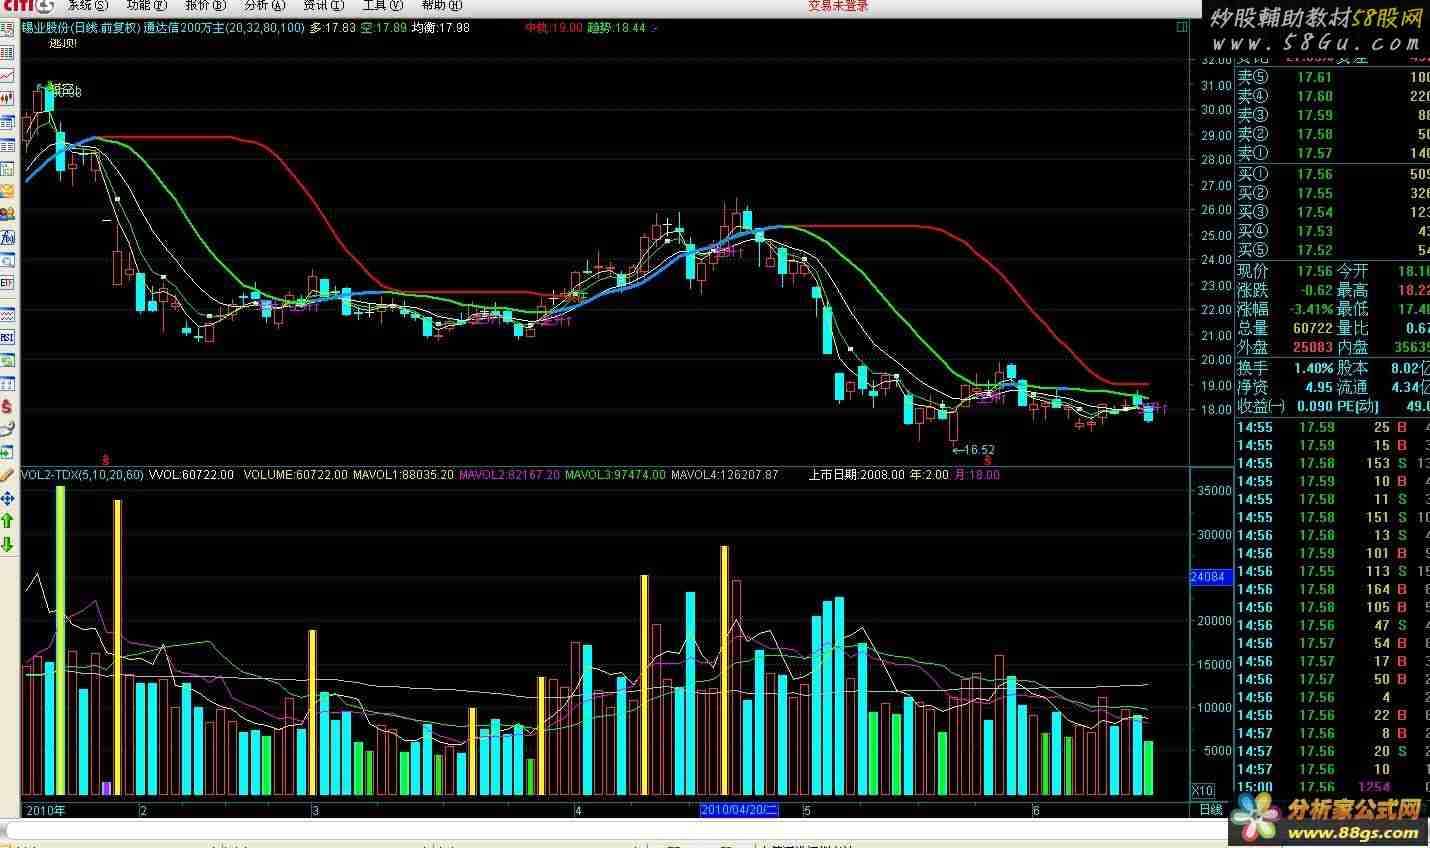Click the orange mail icon in left sidebar
The height and width of the screenshot is (848, 1430).
[8, 191]
